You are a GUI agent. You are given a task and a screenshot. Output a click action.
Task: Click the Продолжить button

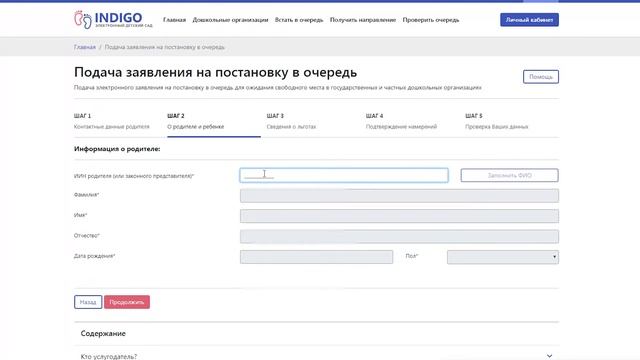coord(127,302)
